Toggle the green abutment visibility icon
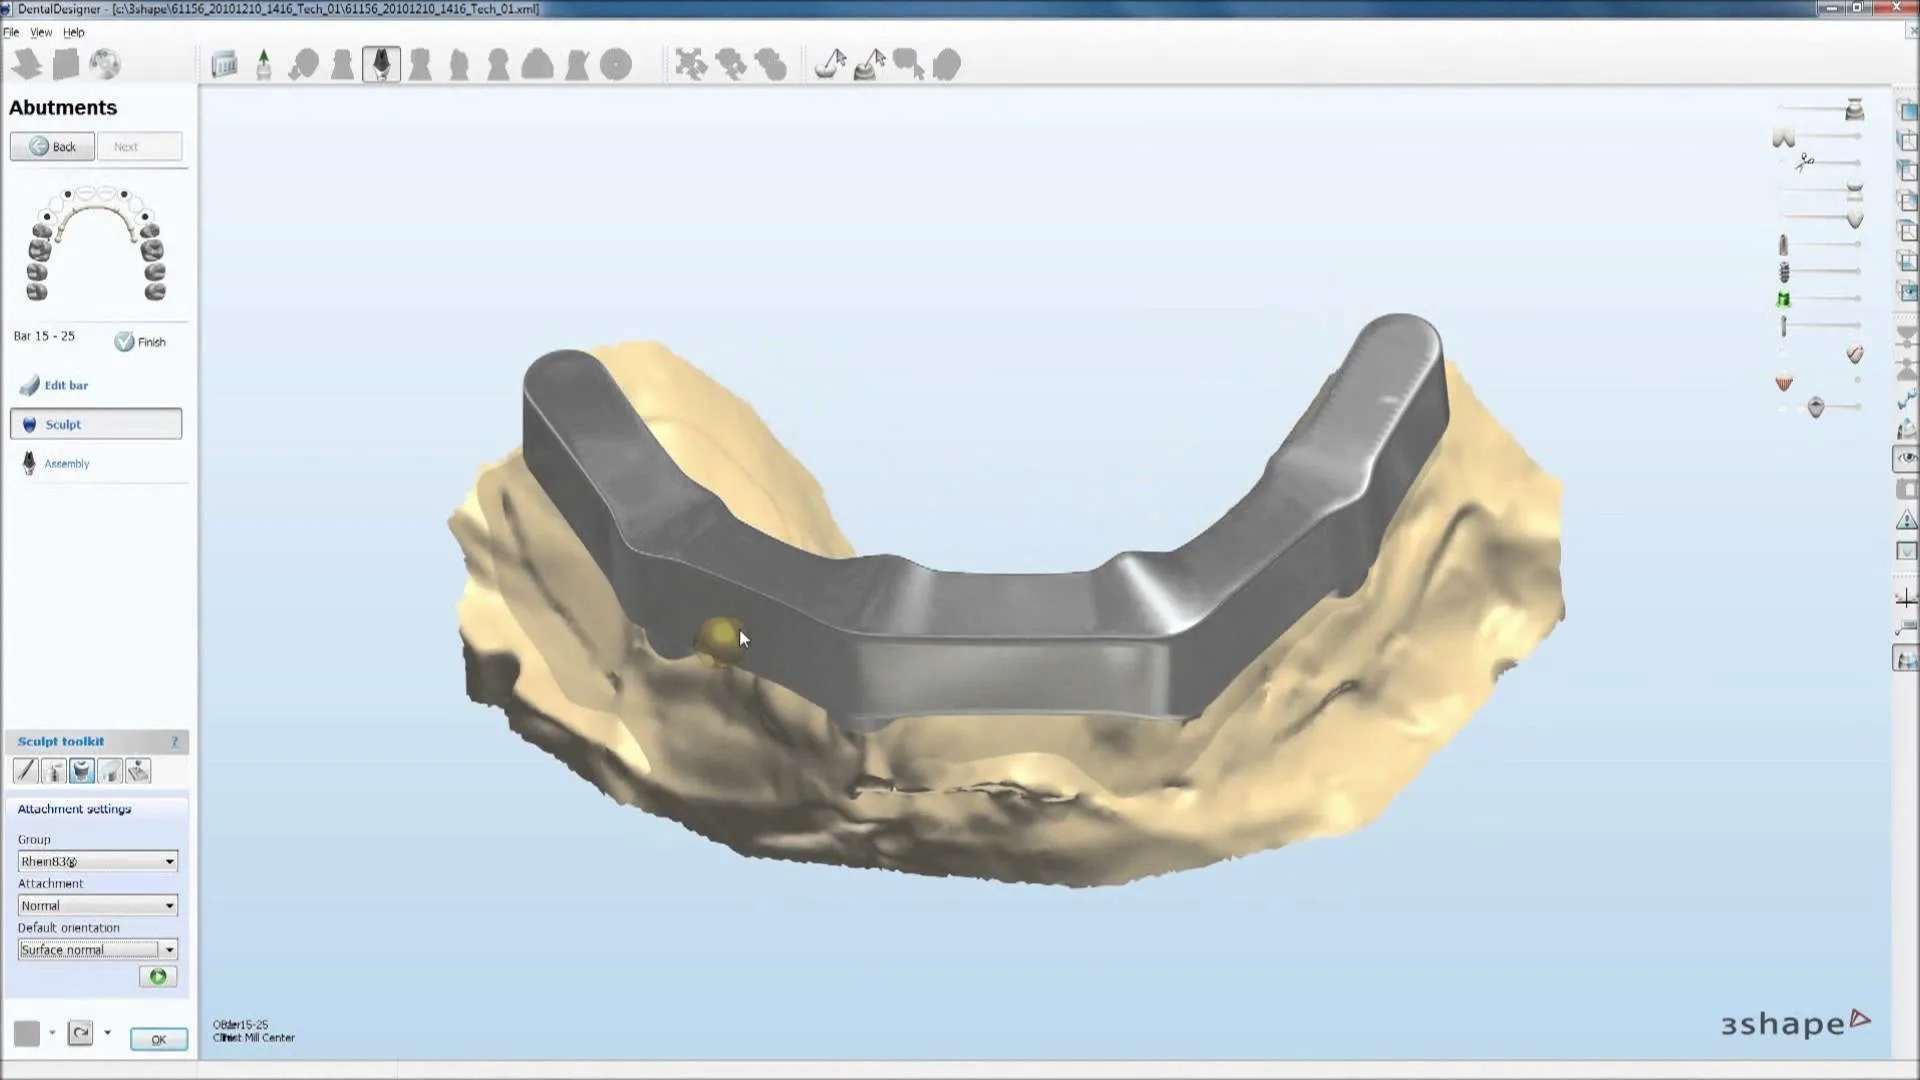The image size is (1920, 1080). coord(1783,299)
